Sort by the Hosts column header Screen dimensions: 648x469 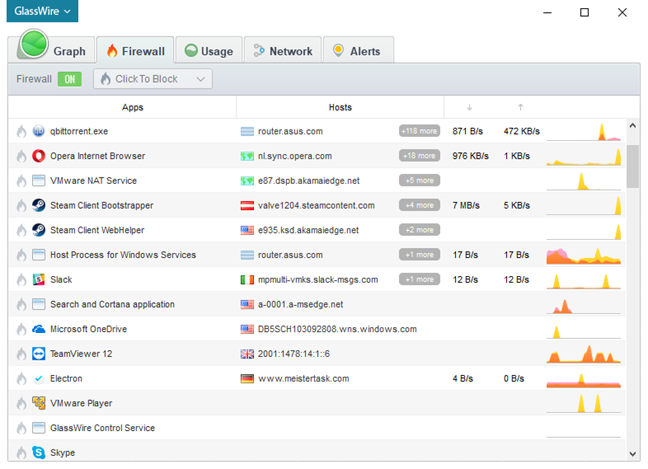coord(340,107)
